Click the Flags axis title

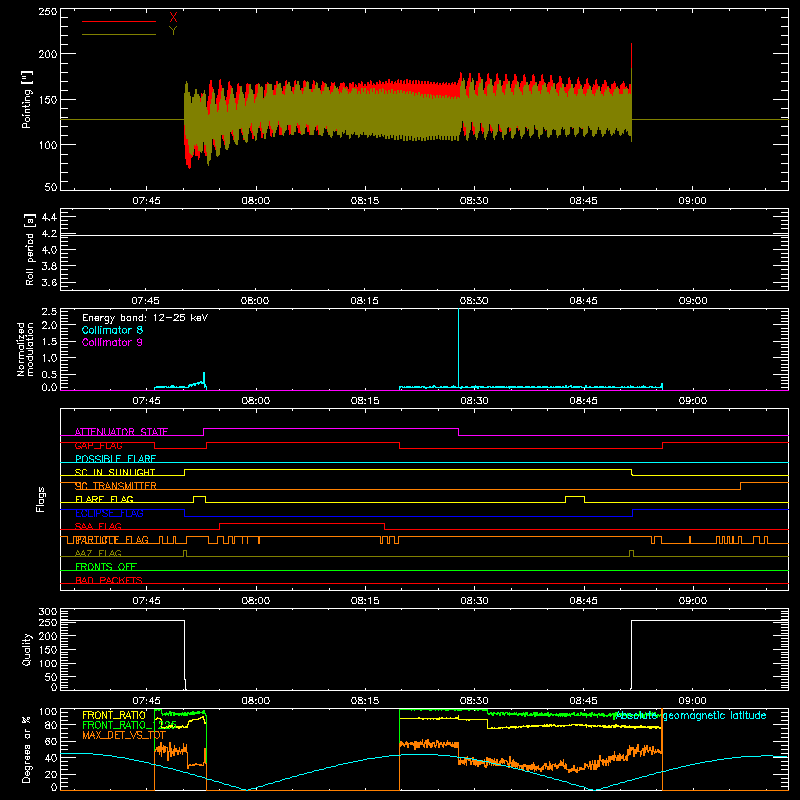point(41,499)
